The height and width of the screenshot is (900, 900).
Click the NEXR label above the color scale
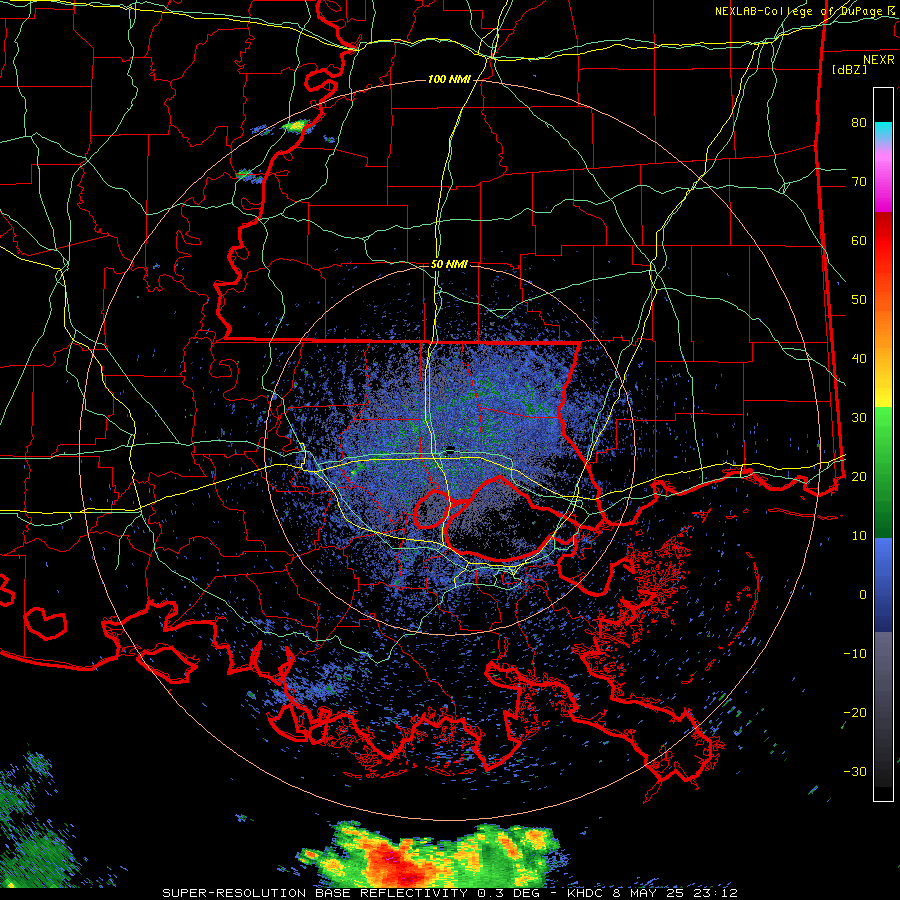tap(879, 60)
